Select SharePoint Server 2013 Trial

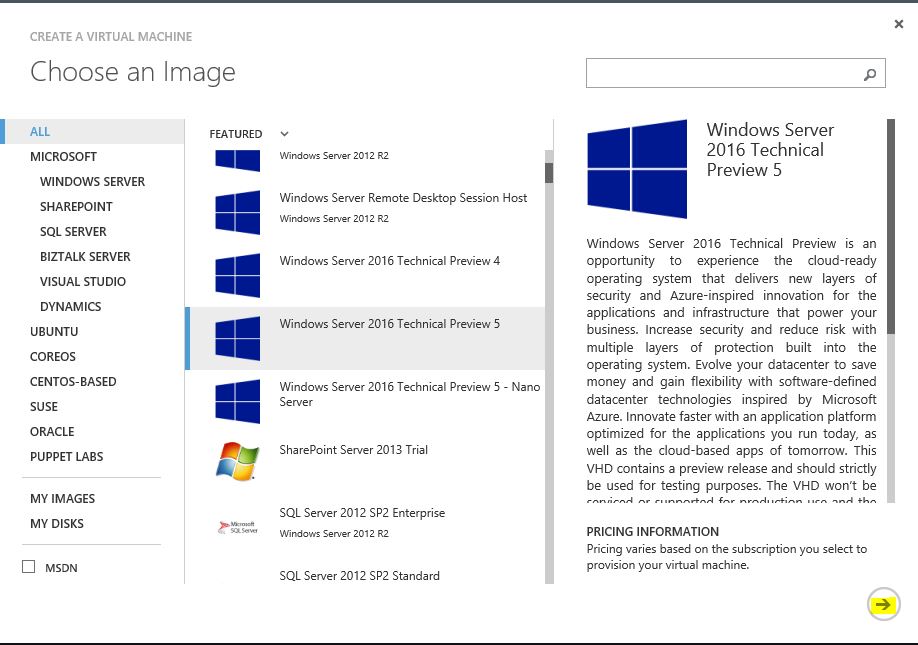click(365, 464)
